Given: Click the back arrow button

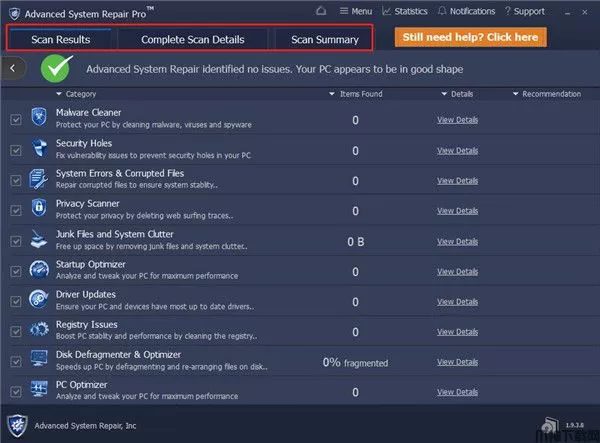Looking at the screenshot, I should click(x=13, y=68).
